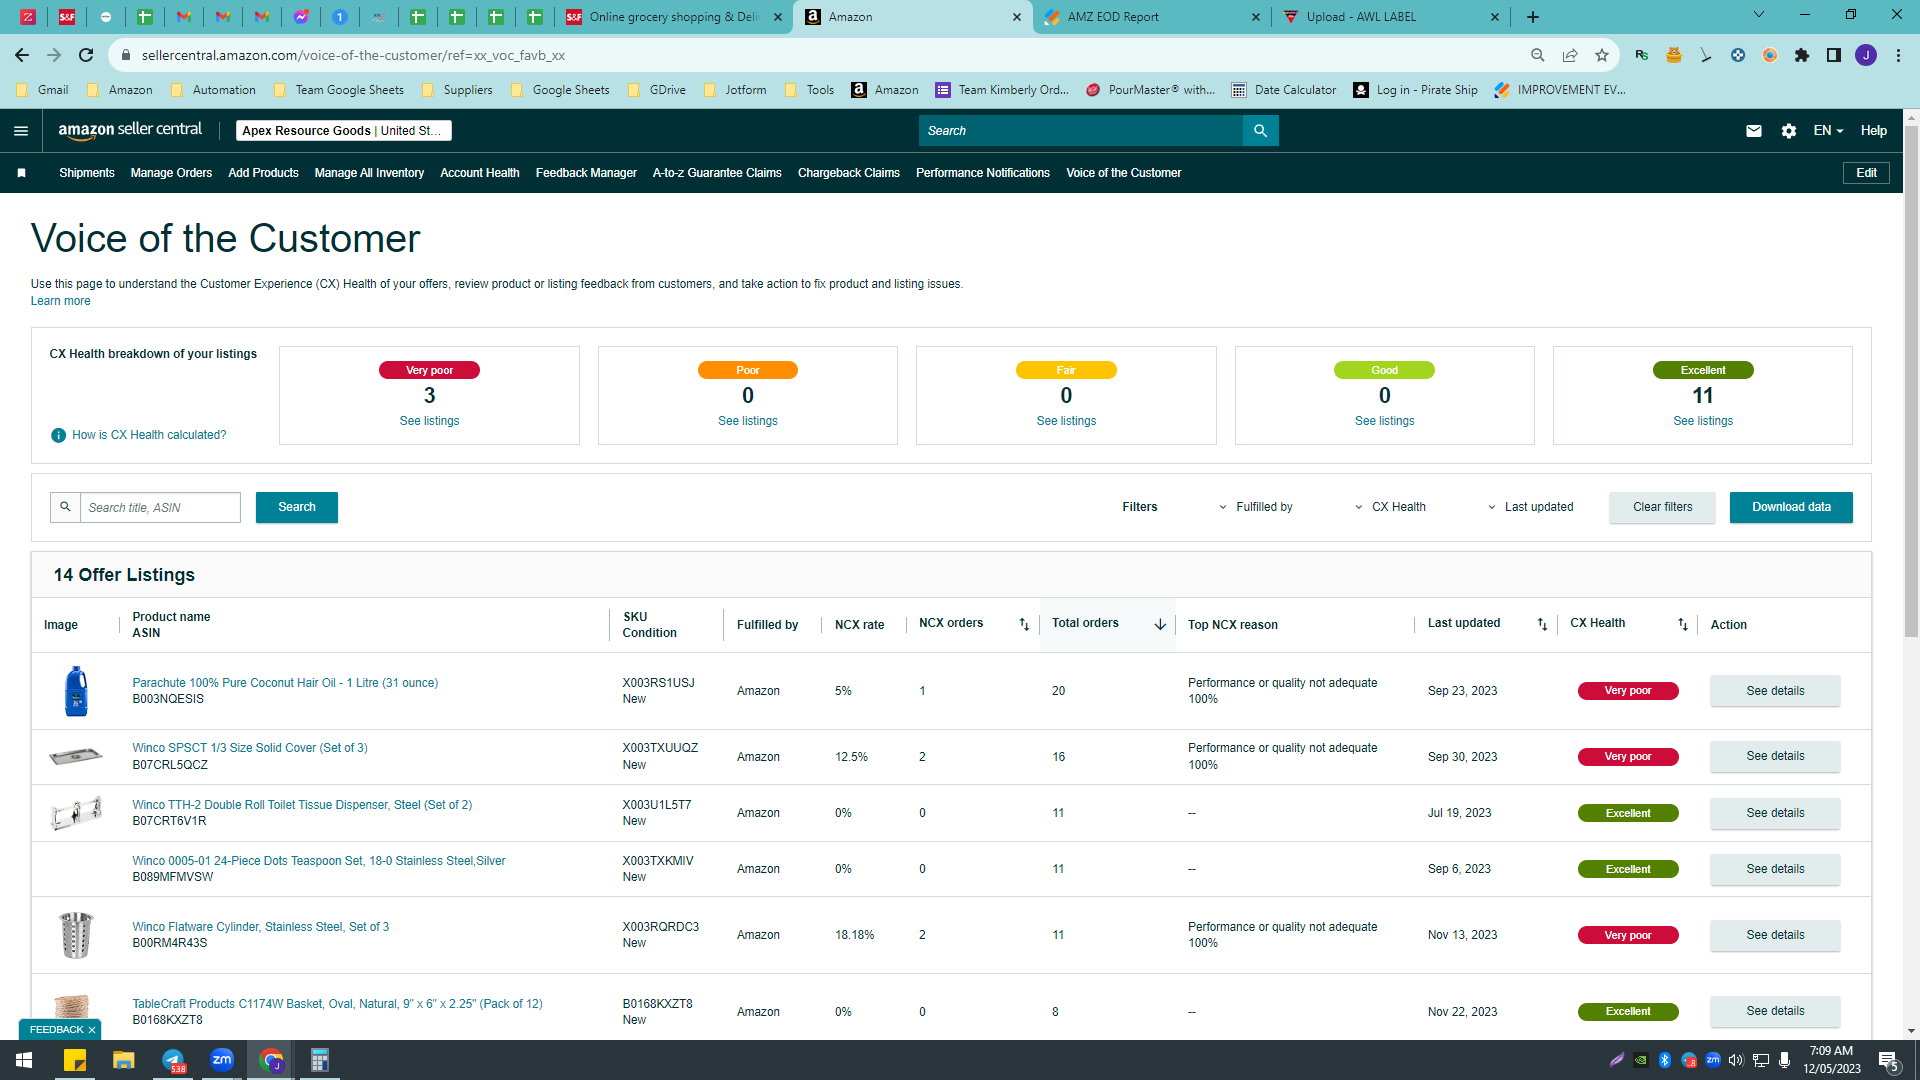The image size is (1920, 1080).
Task: Open the browser tab search chevron
Action: pyautogui.click(x=1759, y=15)
